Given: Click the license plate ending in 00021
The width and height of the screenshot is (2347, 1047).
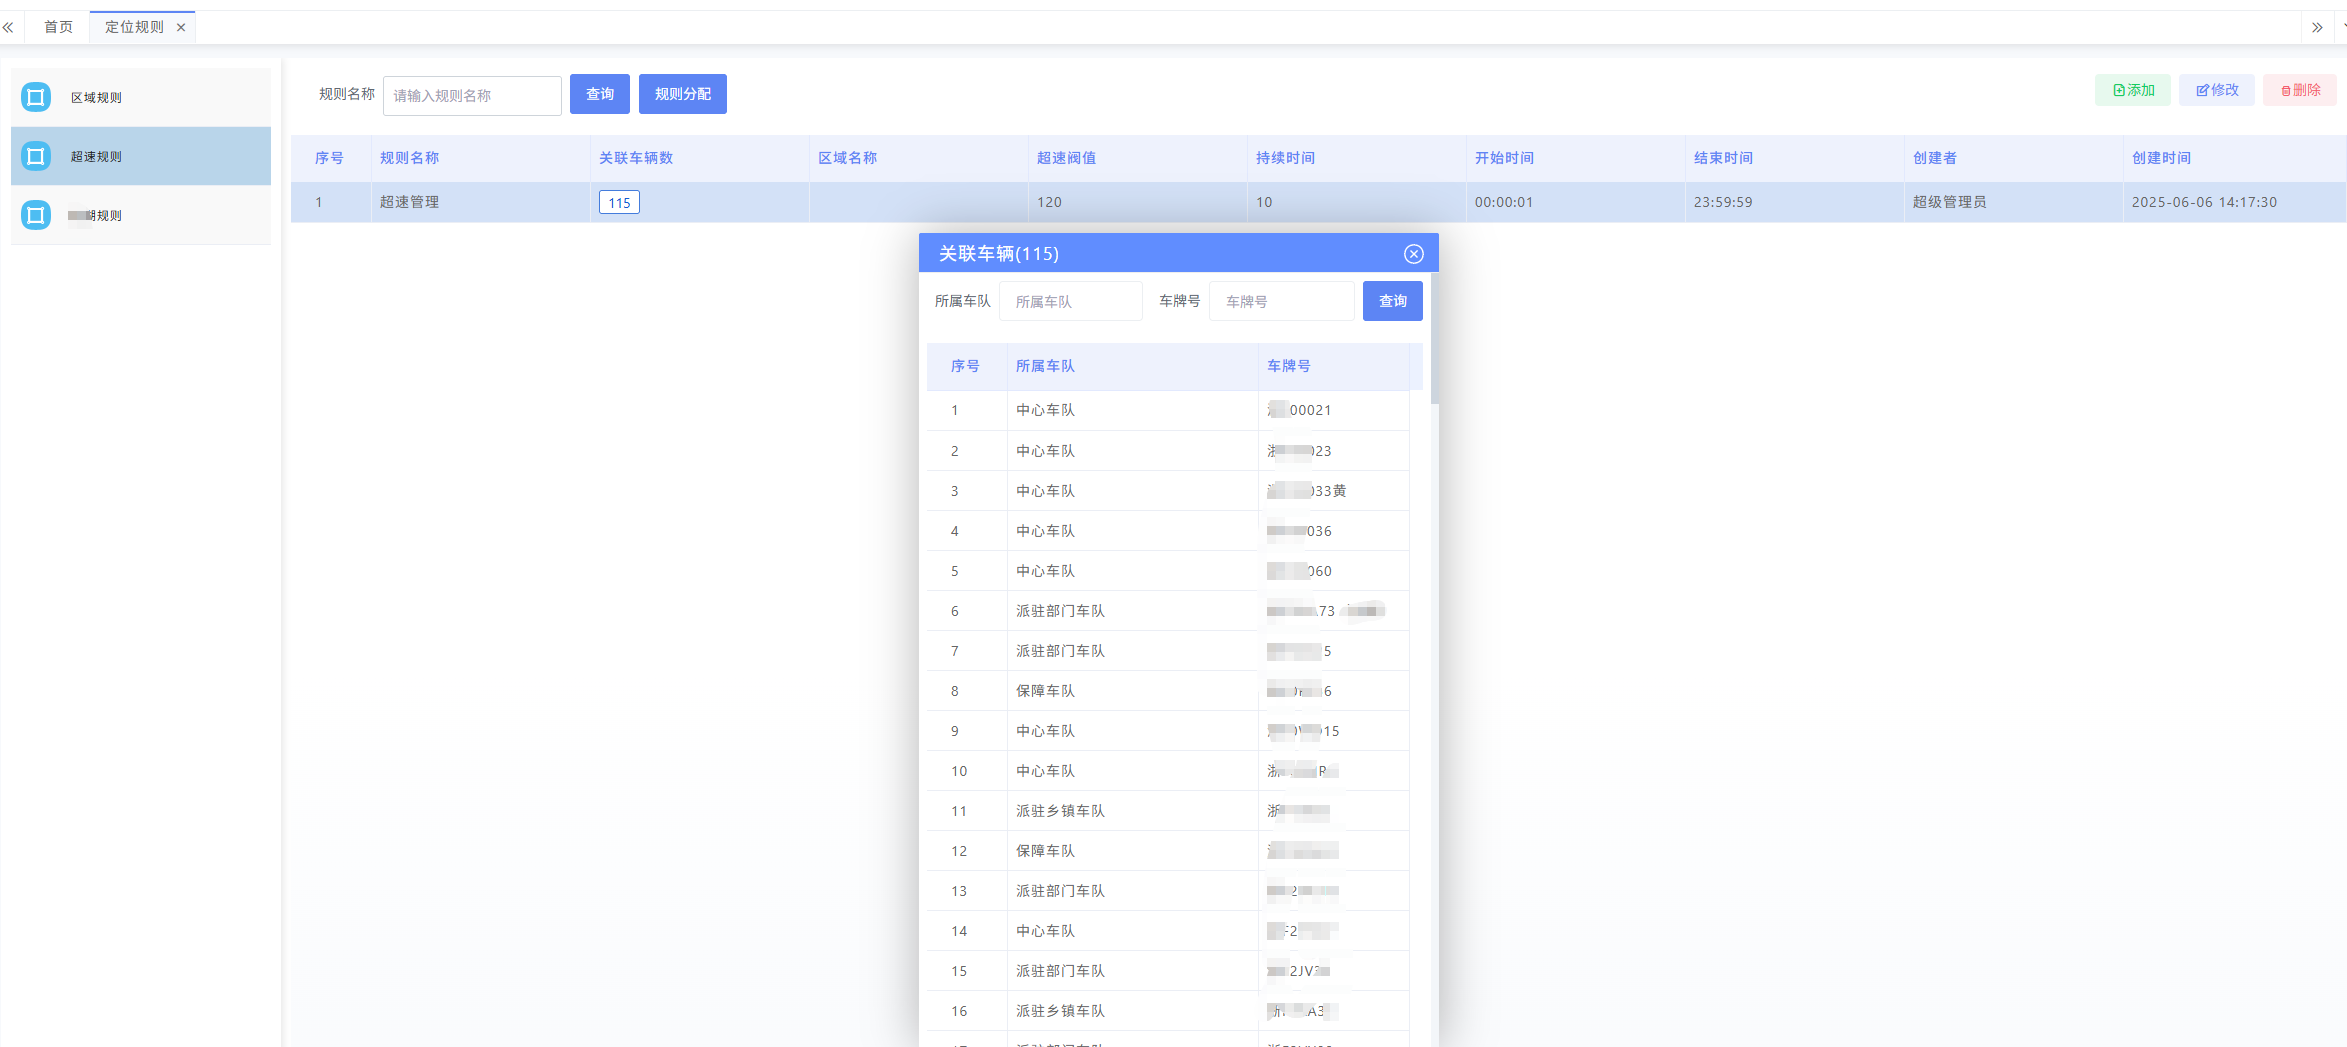Looking at the screenshot, I should [x=1299, y=410].
